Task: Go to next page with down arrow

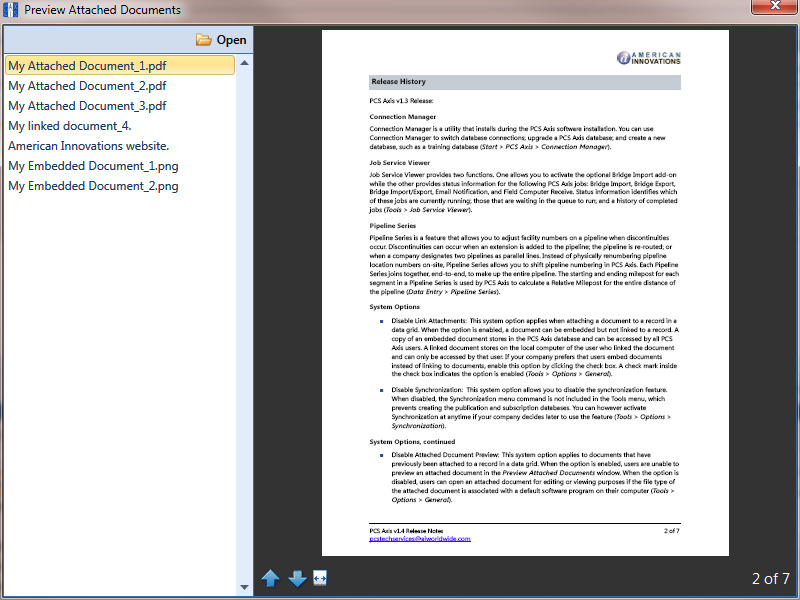Action: (297, 578)
